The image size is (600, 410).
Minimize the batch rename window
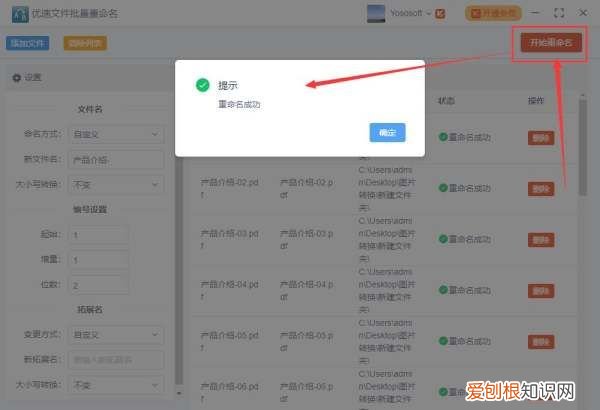click(535, 13)
